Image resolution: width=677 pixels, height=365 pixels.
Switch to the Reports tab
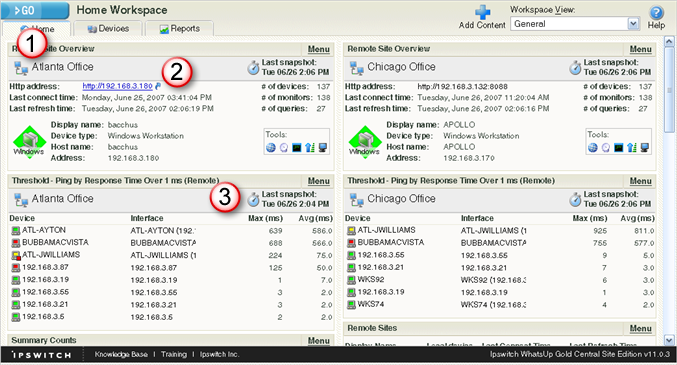180,29
